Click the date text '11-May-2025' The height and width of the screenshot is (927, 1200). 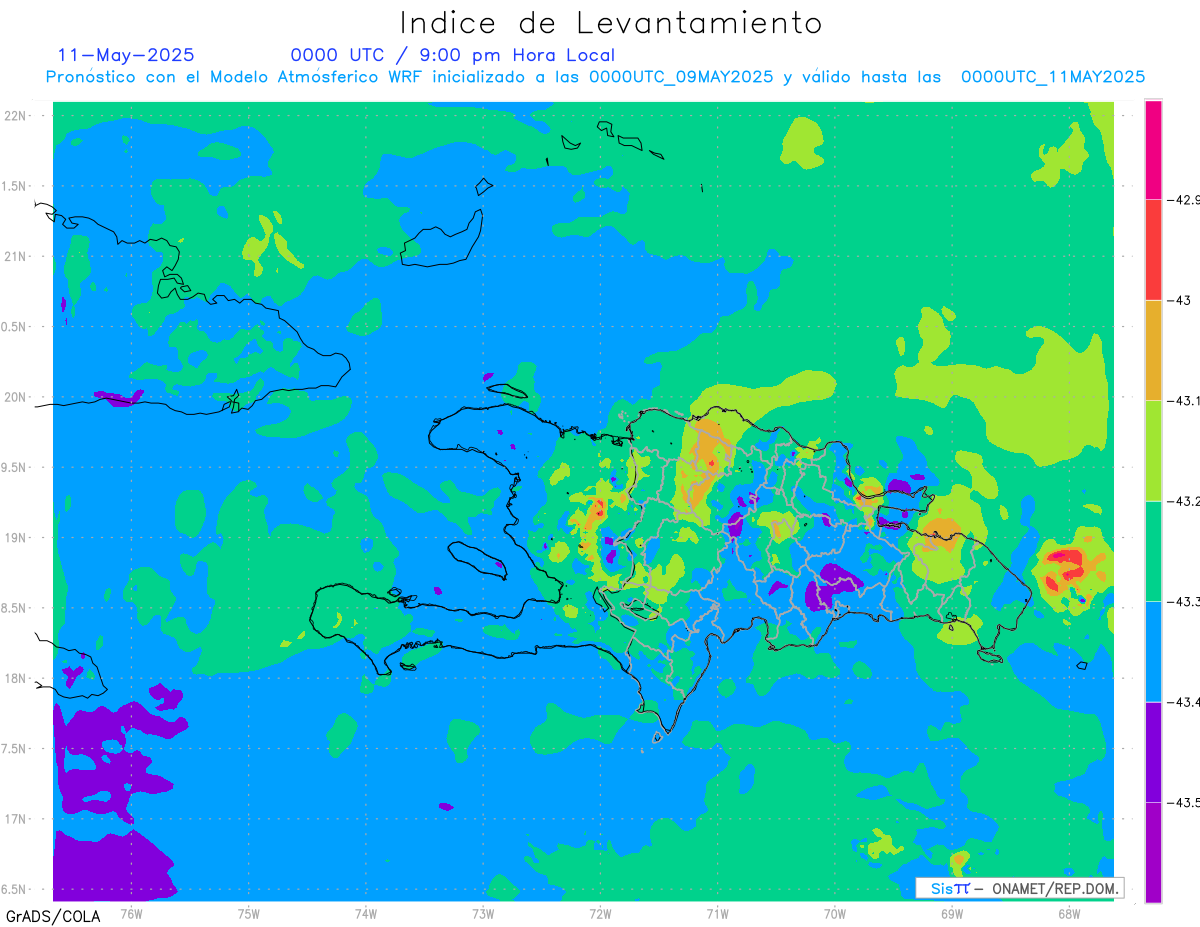pyautogui.click(x=126, y=55)
